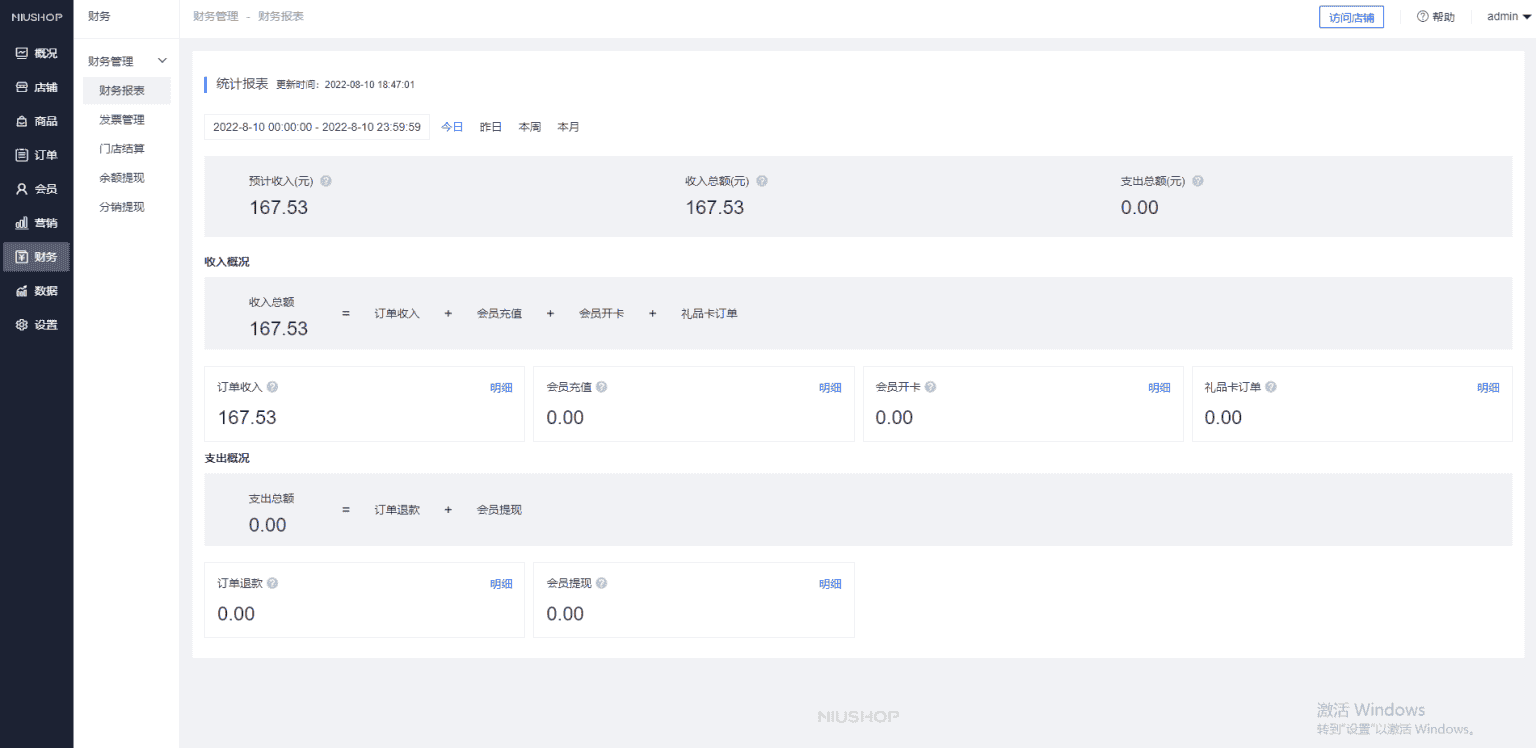Click the help icon beside 预计收入(元)
This screenshot has width=1536, height=748.
(326, 181)
